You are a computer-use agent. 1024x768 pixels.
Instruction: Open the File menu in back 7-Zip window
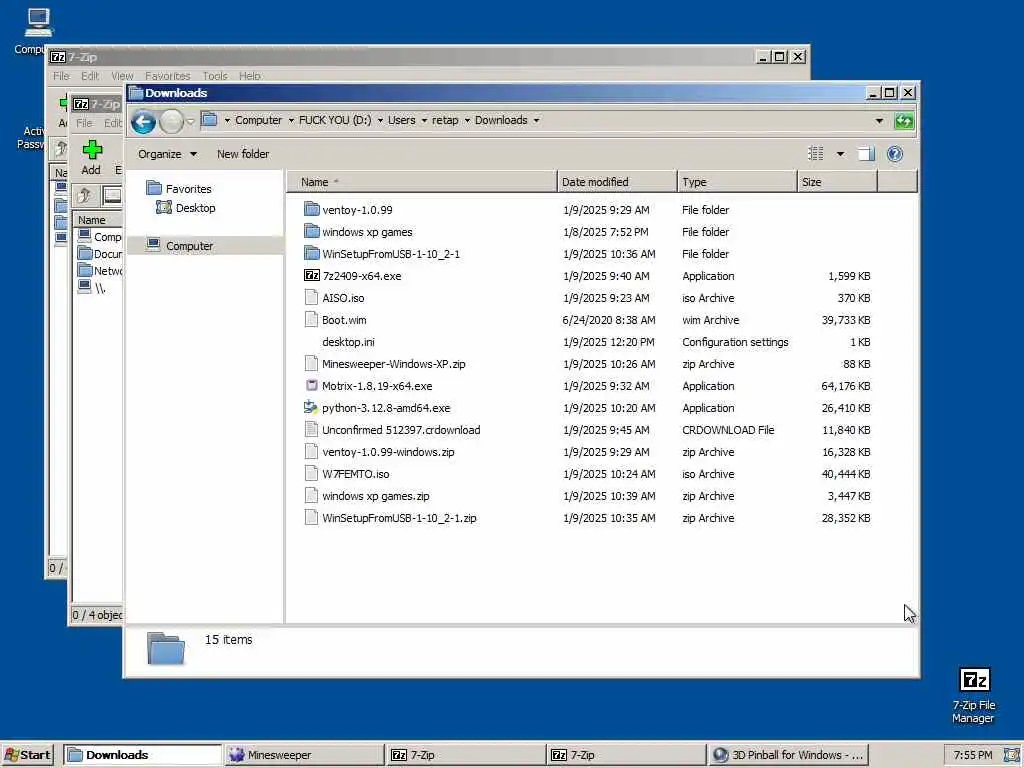point(61,76)
